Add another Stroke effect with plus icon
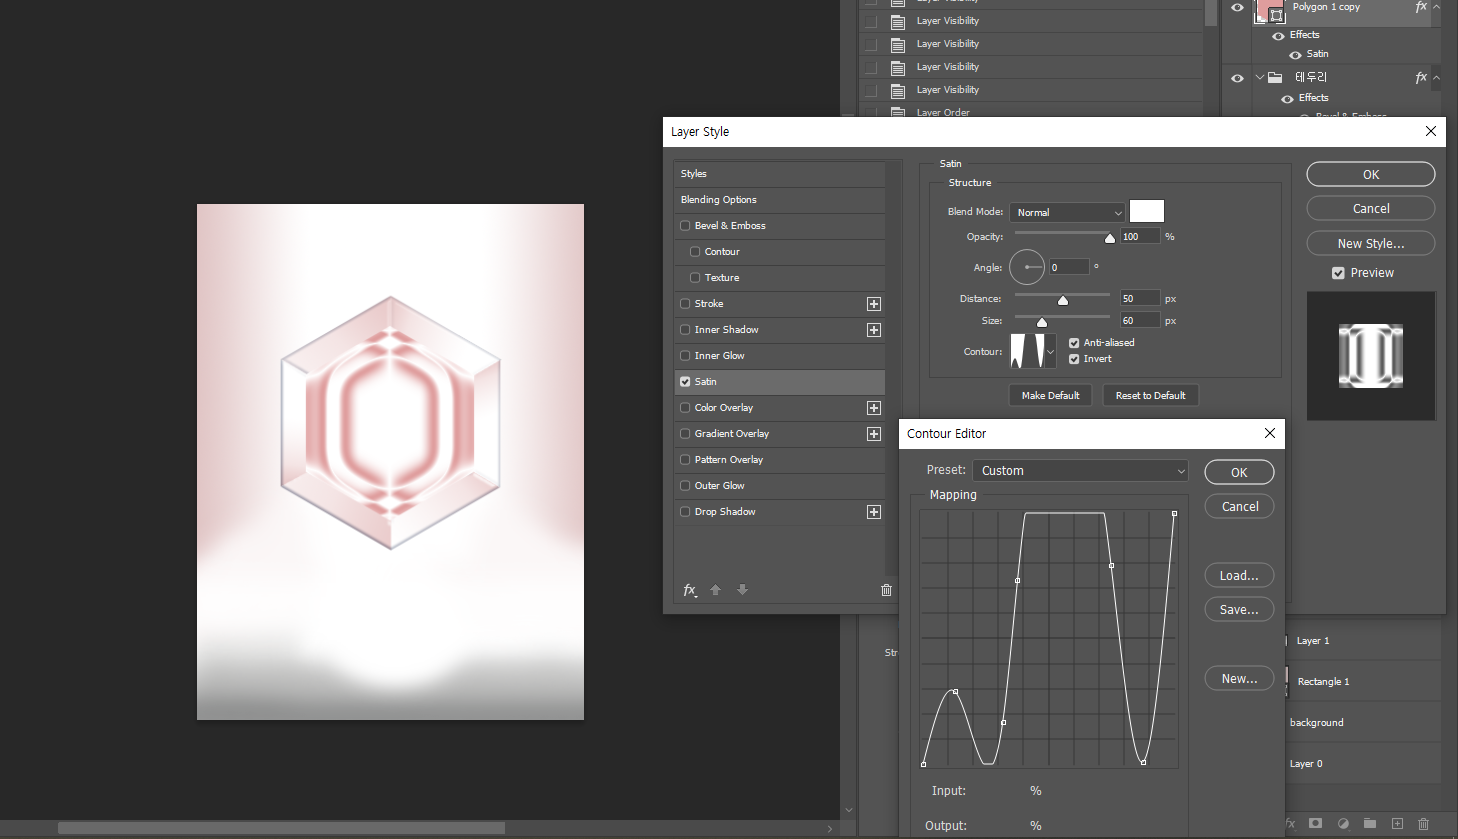This screenshot has height=839, width=1458. (x=874, y=304)
